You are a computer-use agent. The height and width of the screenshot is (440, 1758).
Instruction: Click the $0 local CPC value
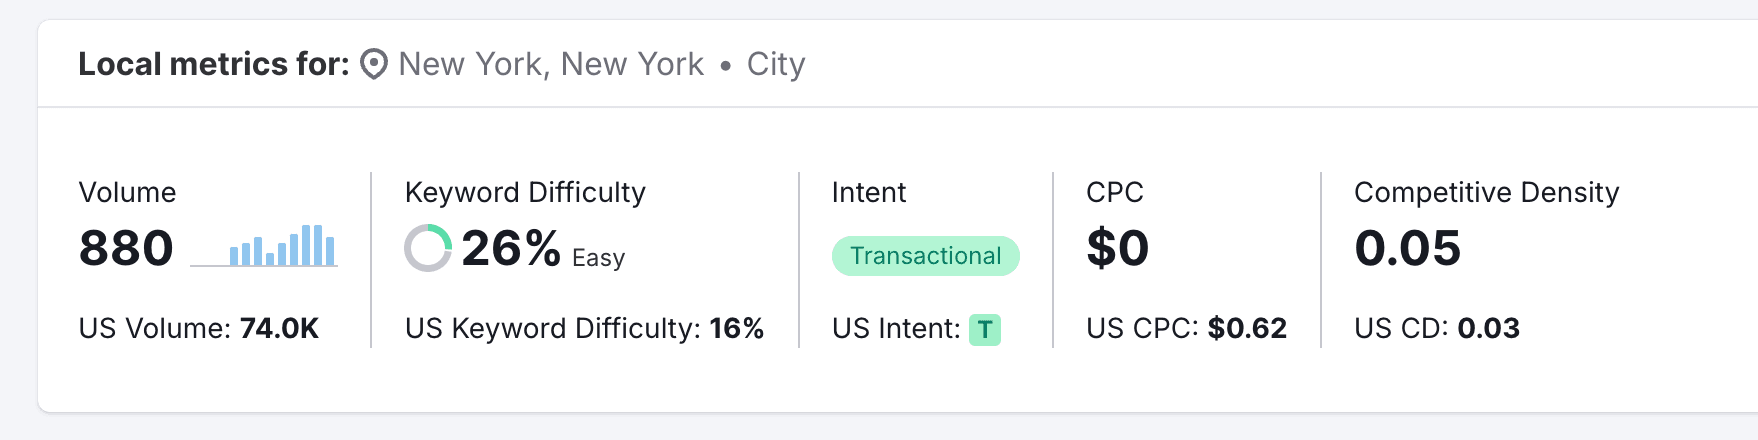click(x=1118, y=248)
